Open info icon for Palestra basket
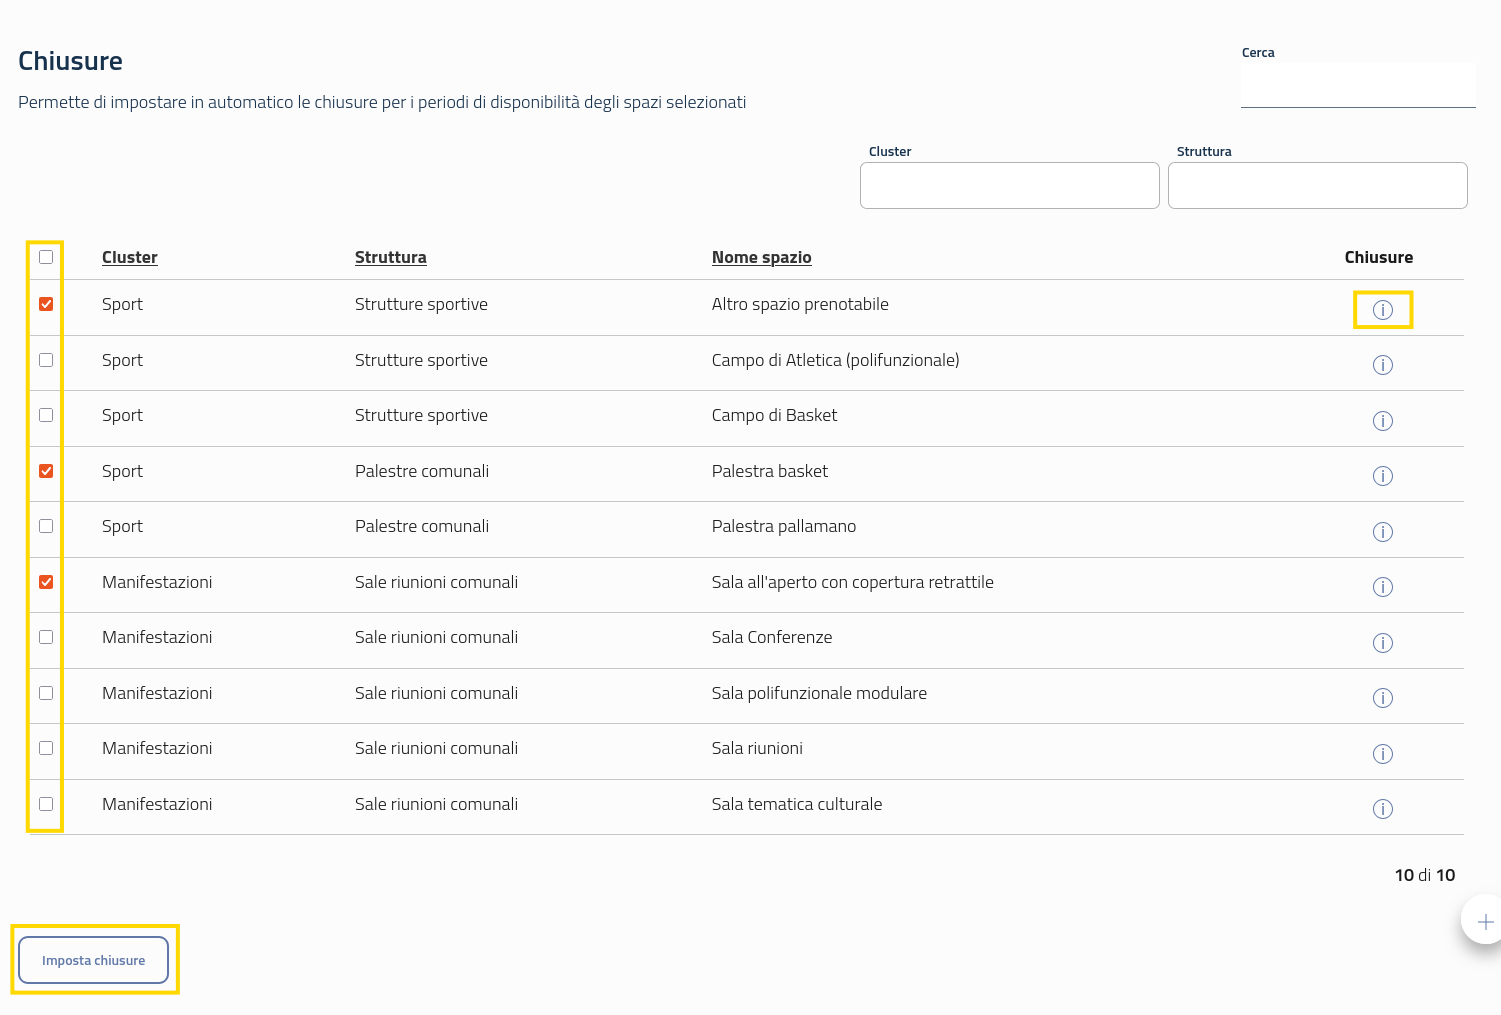The width and height of the screenshot is (1501, 1015). click(1382, 476)
